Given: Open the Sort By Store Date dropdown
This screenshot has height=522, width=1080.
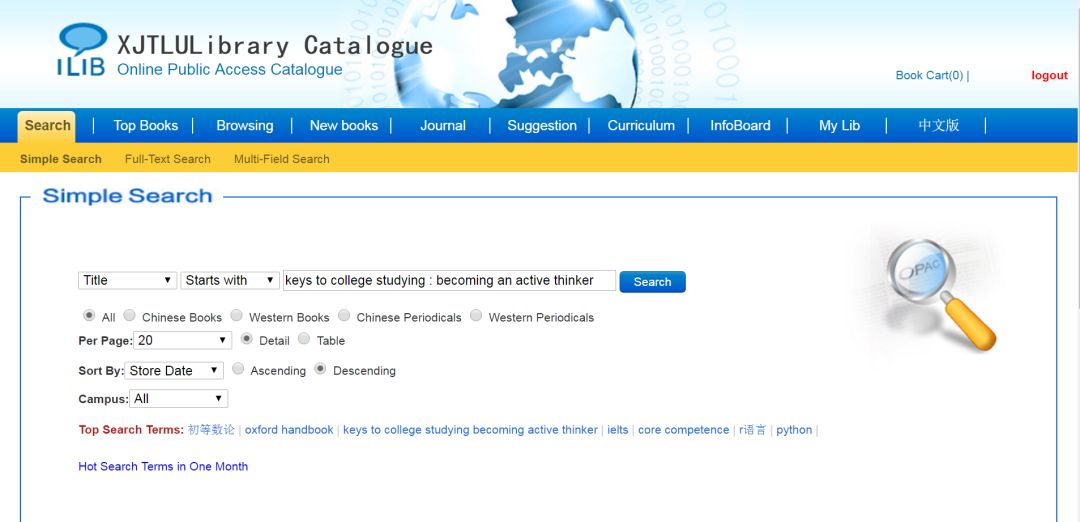Looking at the screenshot, I should (x=174, y=370).
